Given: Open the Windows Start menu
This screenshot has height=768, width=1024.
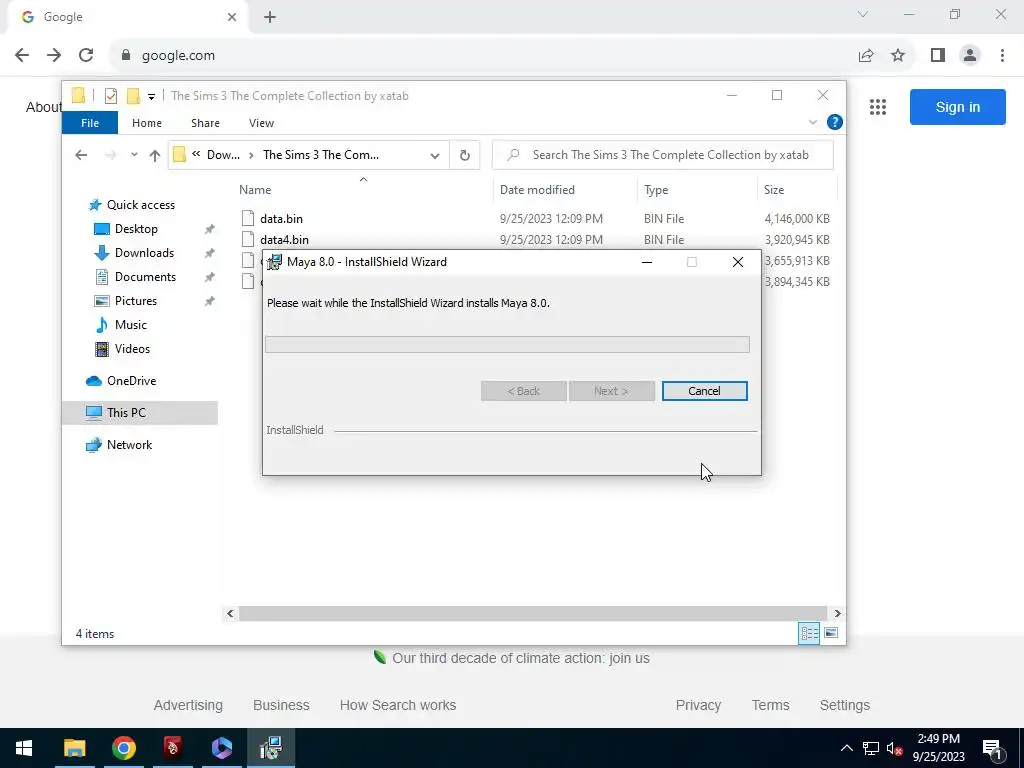Looking at the screenshot, I should coord(24,748).
